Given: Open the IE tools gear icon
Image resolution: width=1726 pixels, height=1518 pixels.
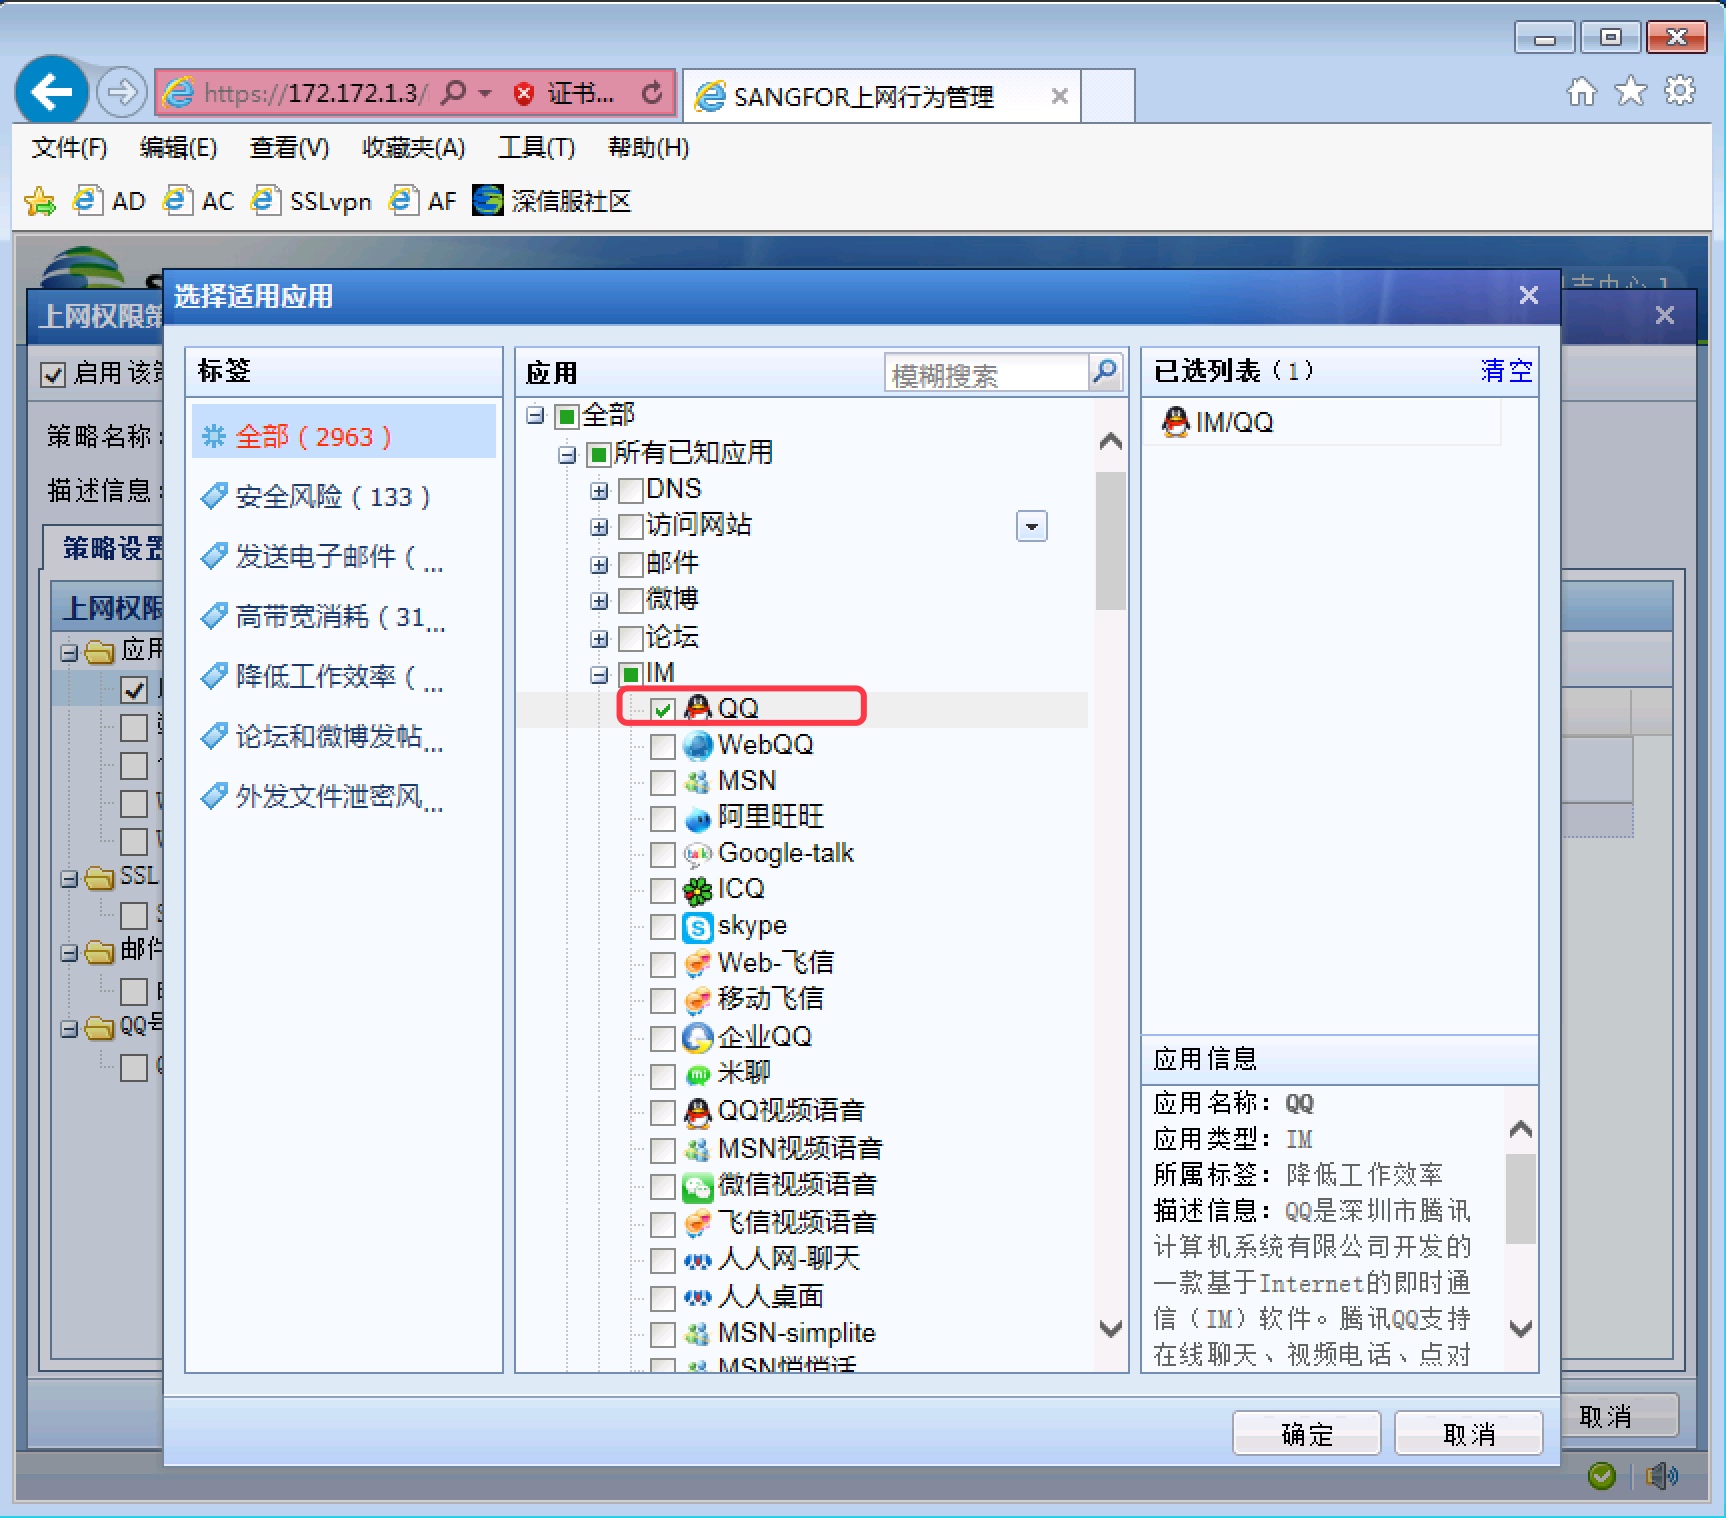Looking at the screenshot, I should click(1680, 92).
